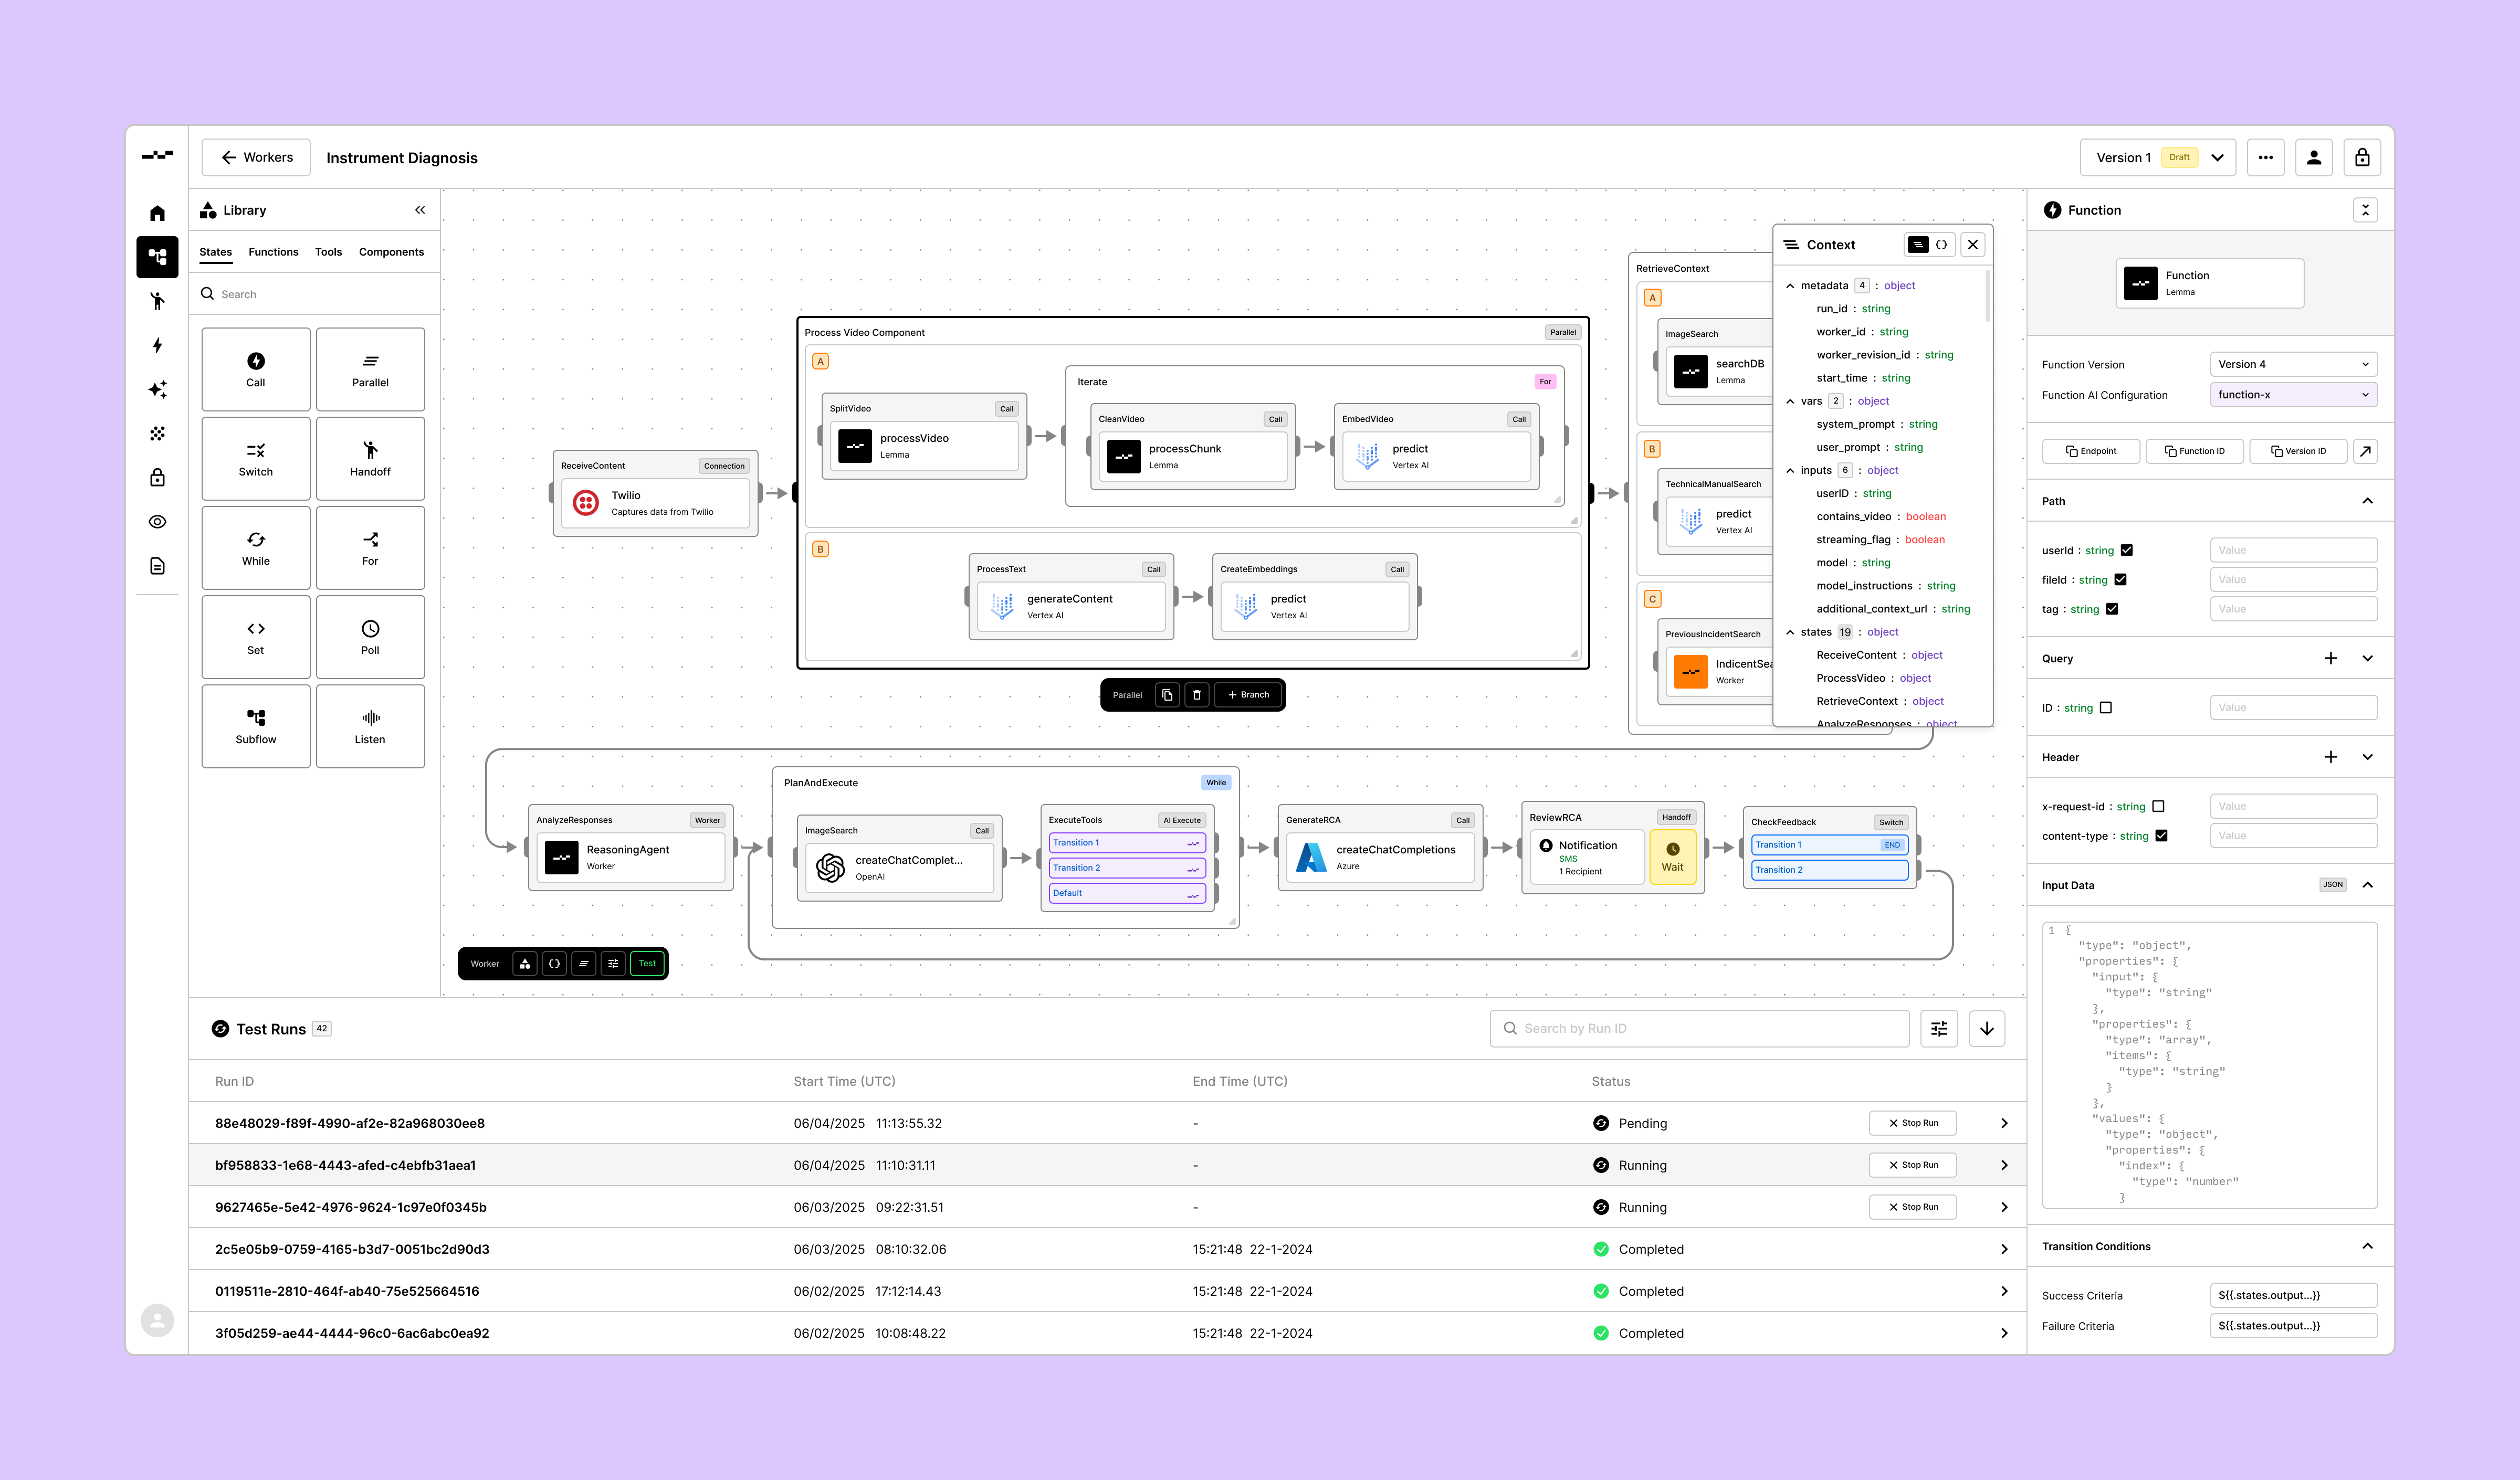
Task: Collapse the Header section chevron
Action: pos(2367,758)
